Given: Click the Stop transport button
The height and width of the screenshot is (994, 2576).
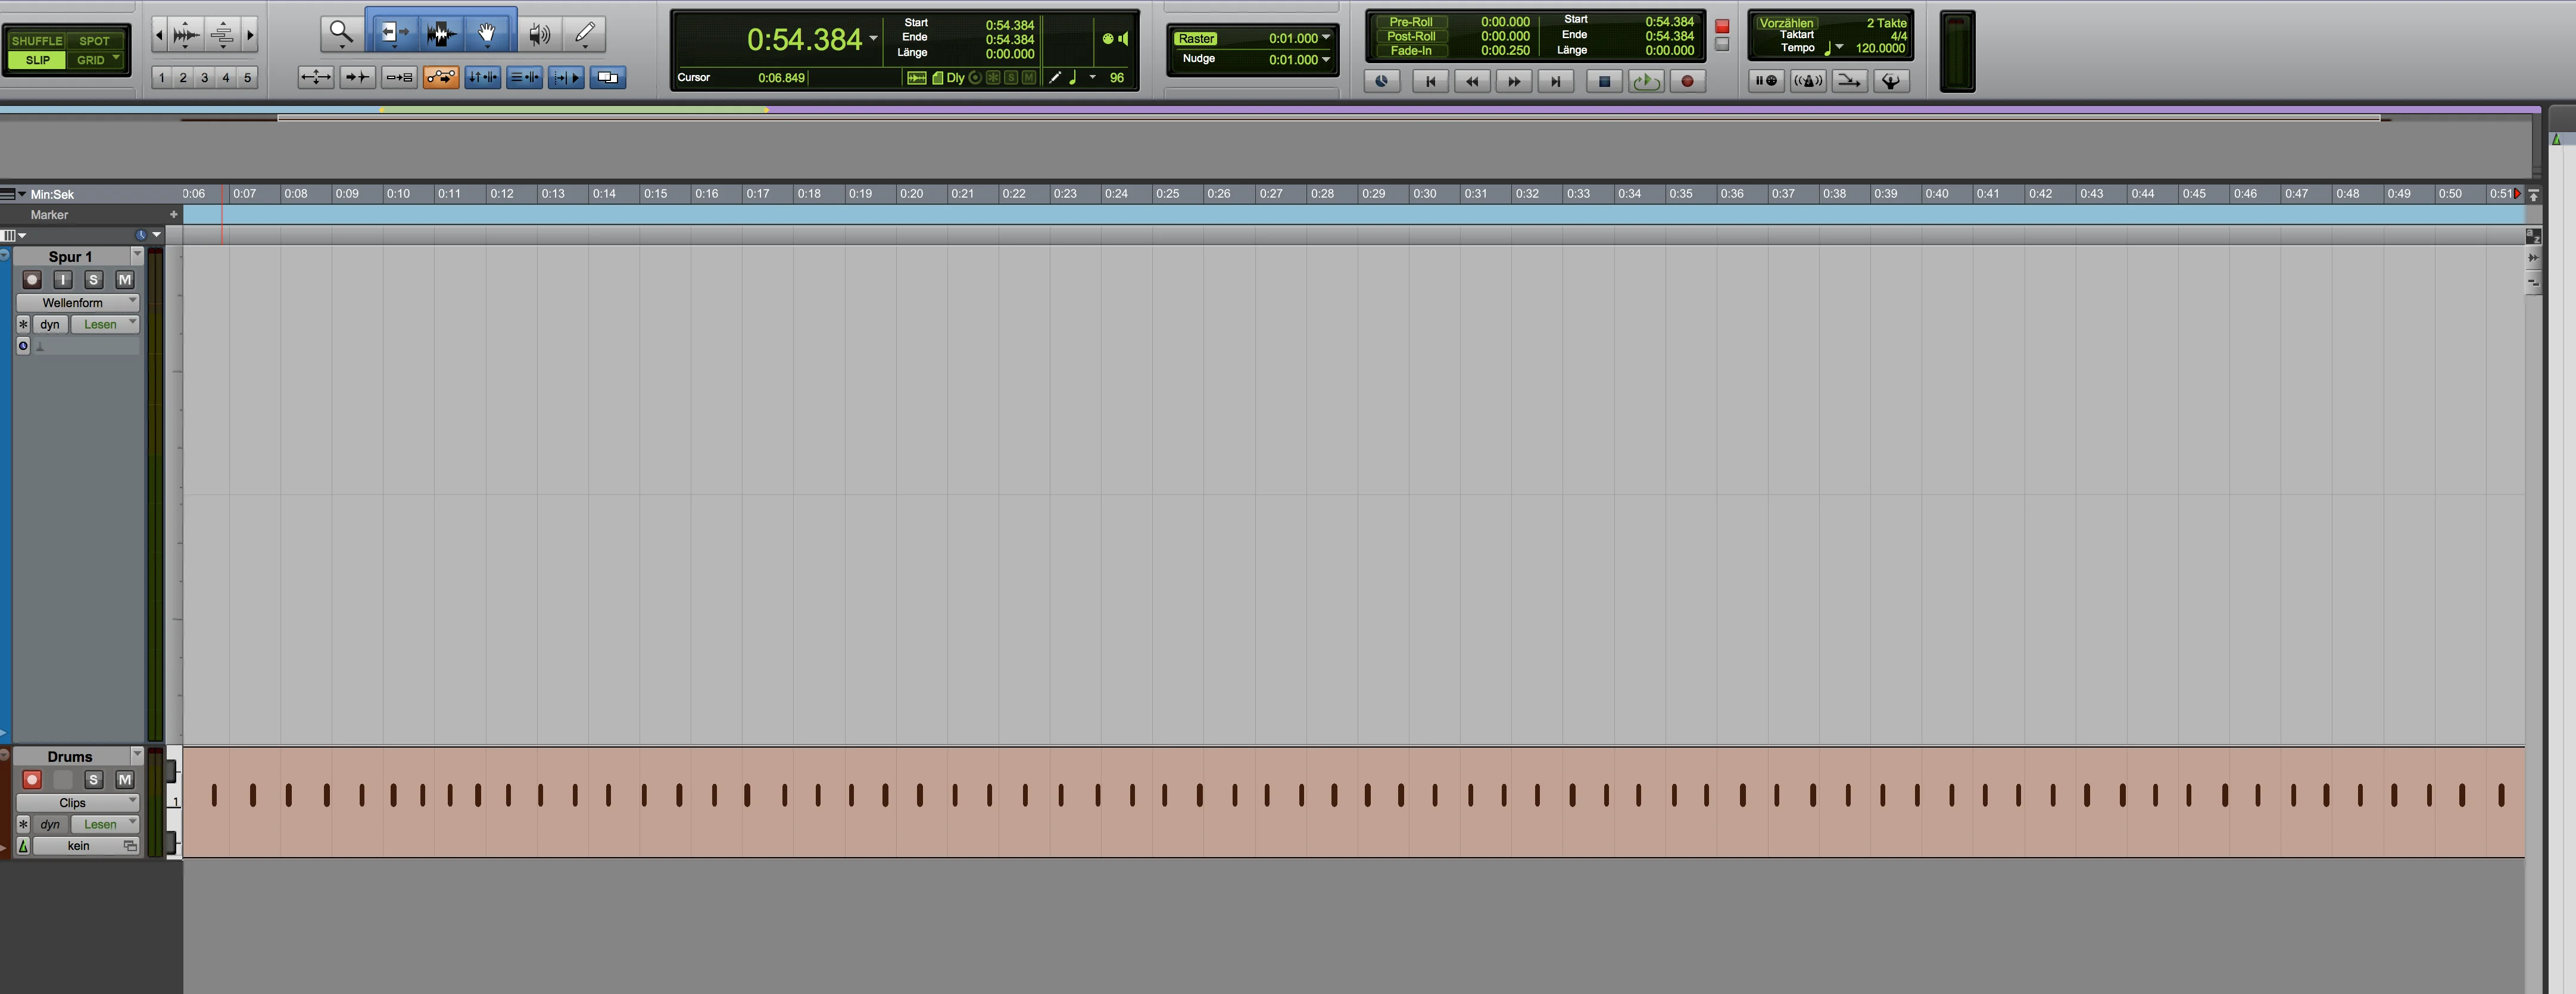Looking at the screenshot, I should pos(1604,81).
